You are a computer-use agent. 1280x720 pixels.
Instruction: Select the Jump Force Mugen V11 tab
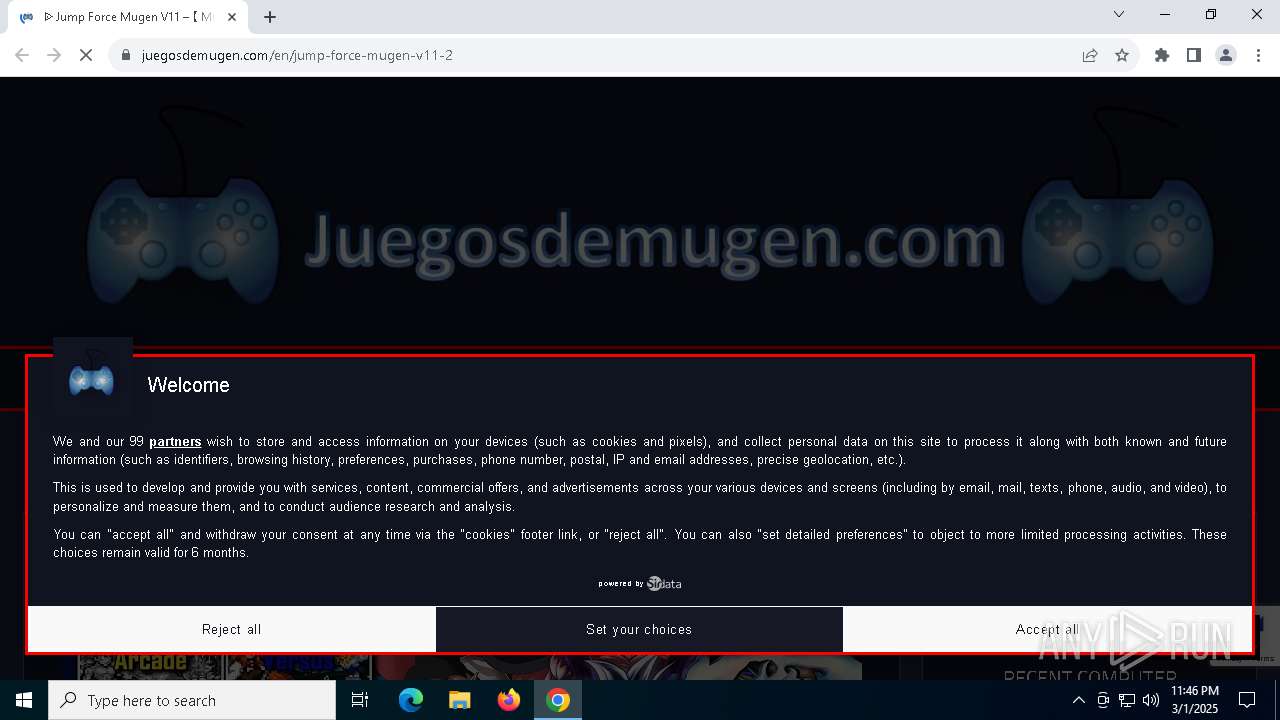[x=128, y=17]
